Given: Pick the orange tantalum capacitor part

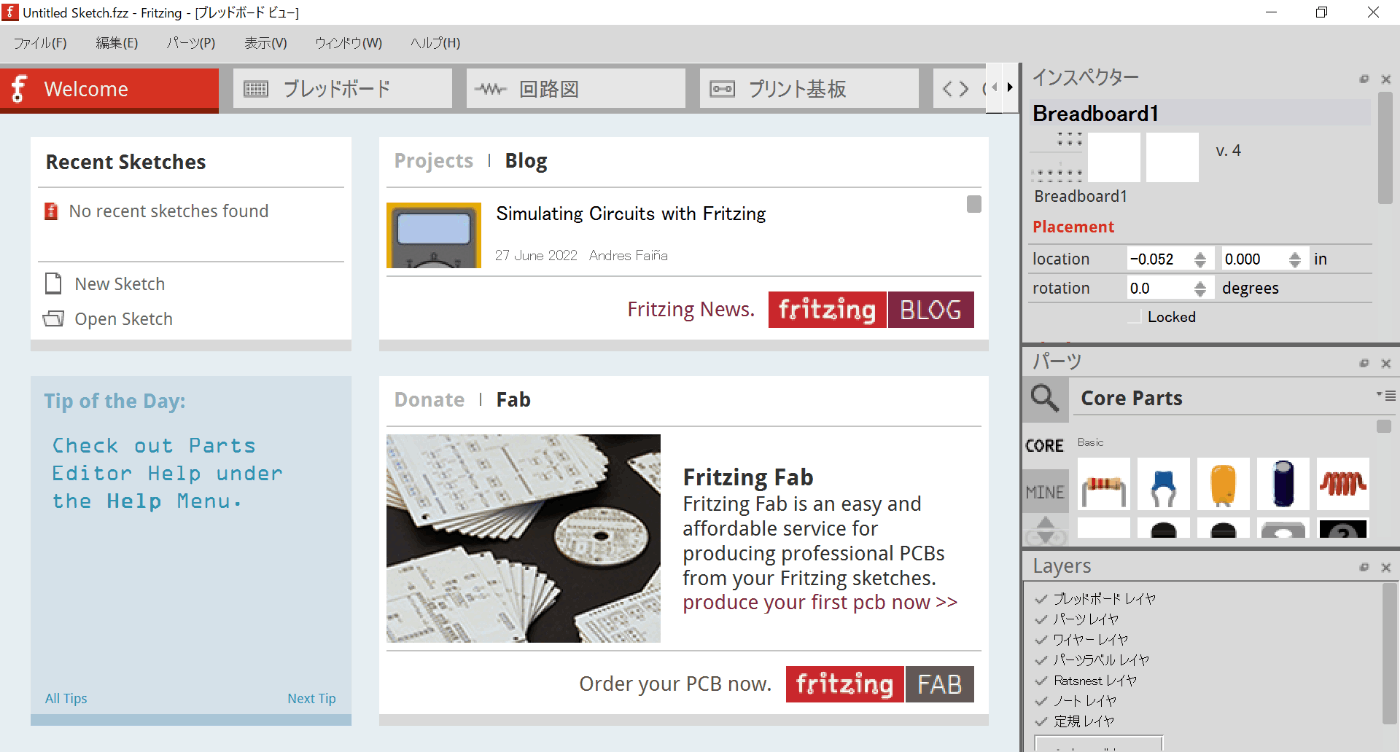Looking at the screenshot, I should 1224,484.
